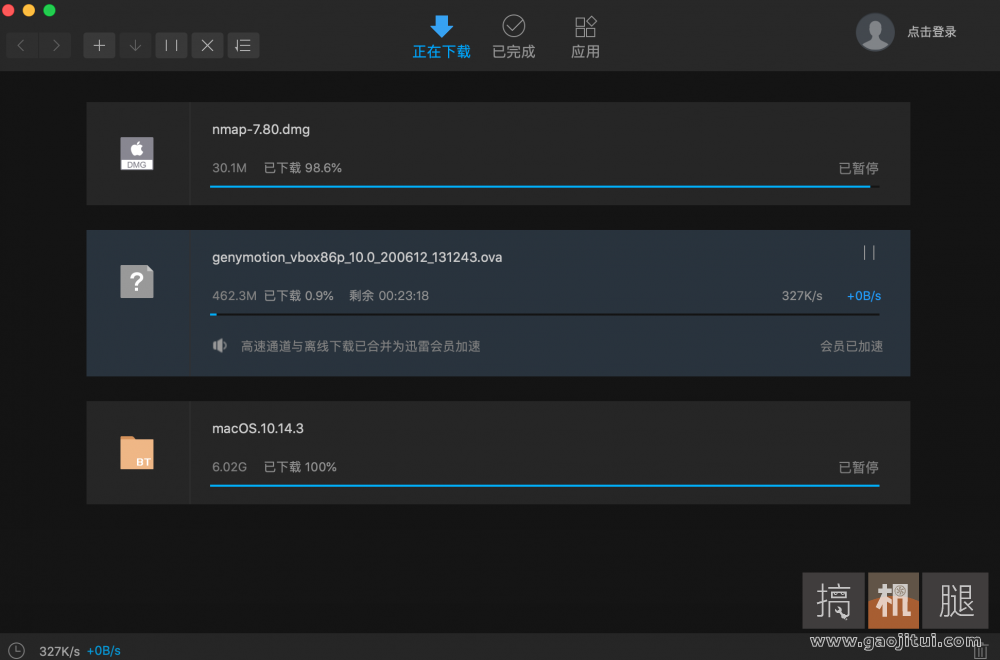Open the 应用 tab
This screenshot has height=660, width=1000.
click(x=585, y=37)
